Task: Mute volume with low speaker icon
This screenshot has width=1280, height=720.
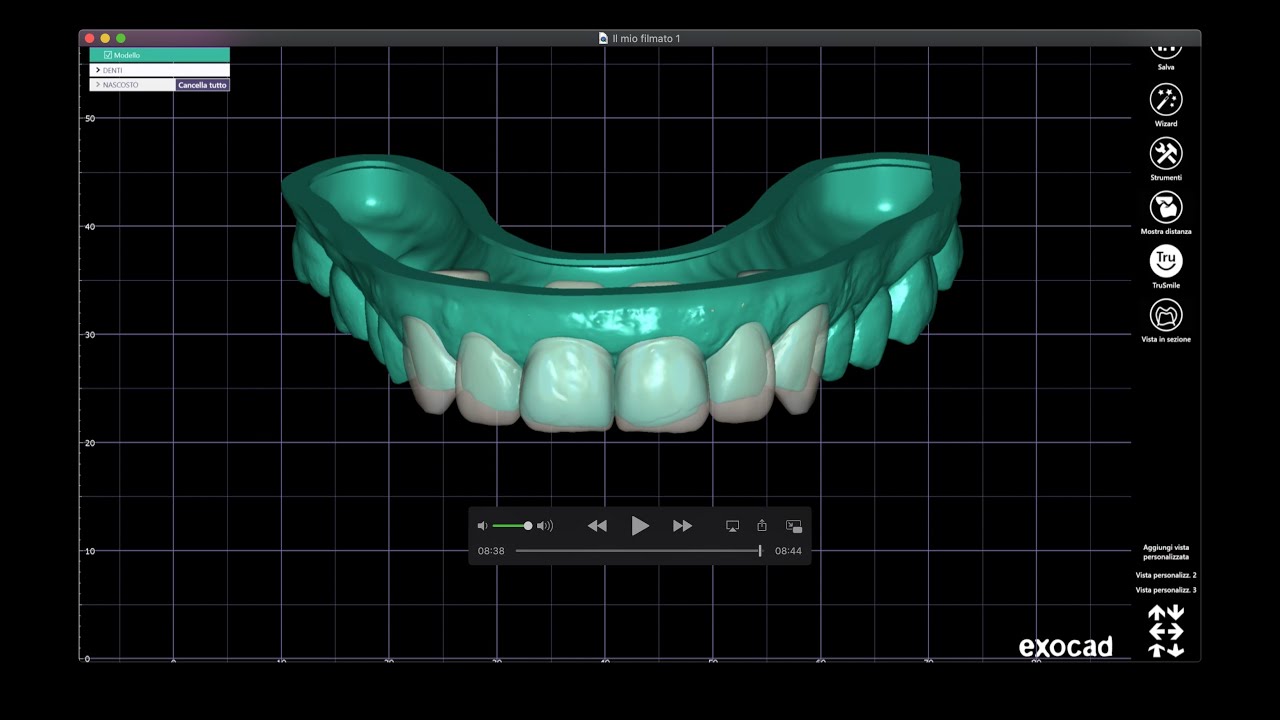Action: tap(482, 526)
